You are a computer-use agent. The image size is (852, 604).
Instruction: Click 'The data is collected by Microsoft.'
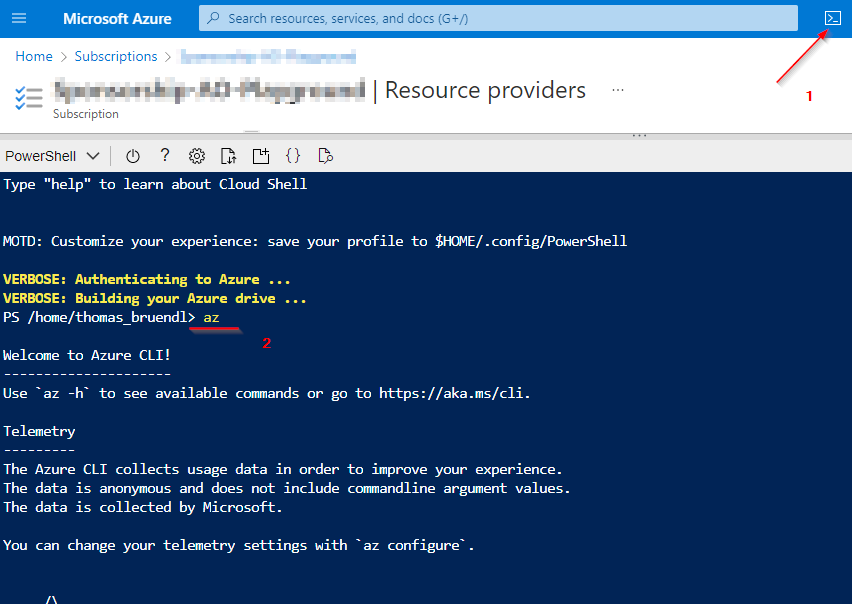(142, 508)
